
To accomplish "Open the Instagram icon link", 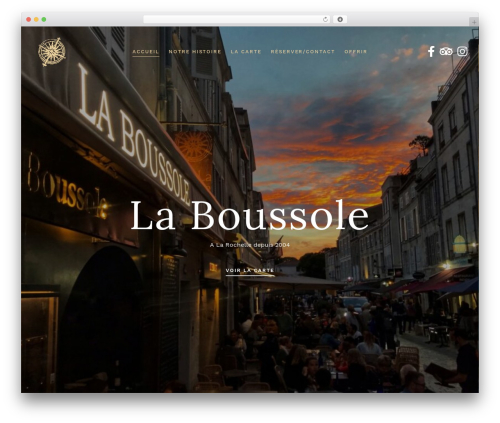I will pos(462,51).
